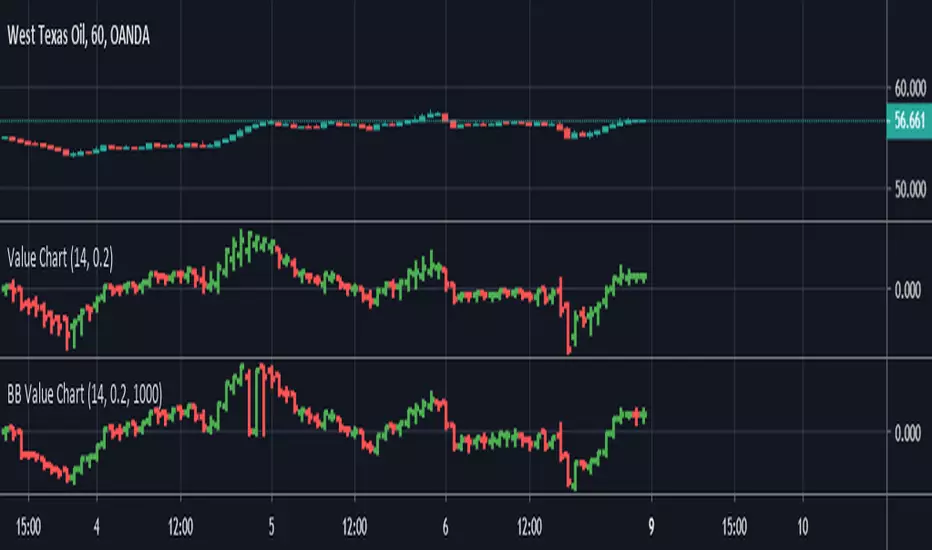Click the date 5 time axis label
The image size is (932, 550).
tap(272, 527)
